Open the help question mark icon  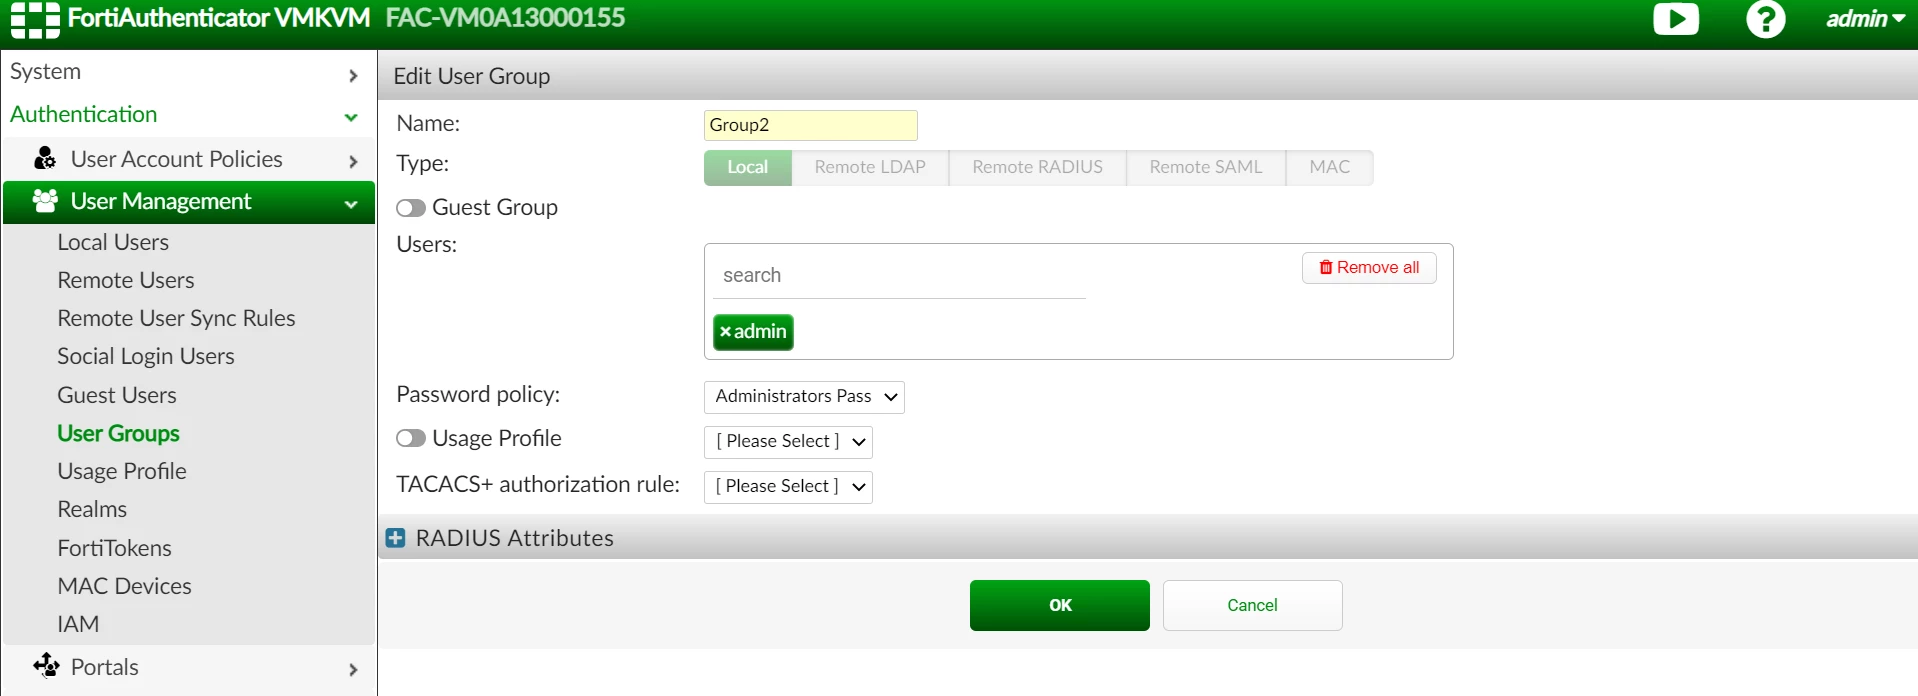click(1766, 19)
